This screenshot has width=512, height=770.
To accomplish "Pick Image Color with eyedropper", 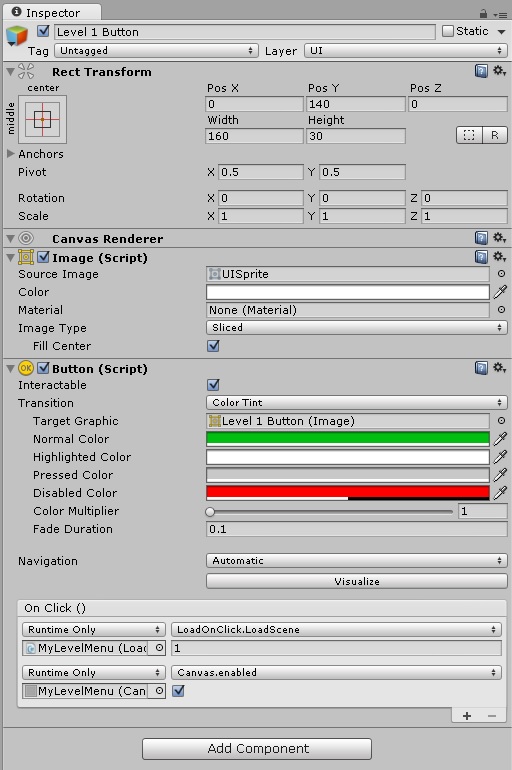I will pos(500,292).
